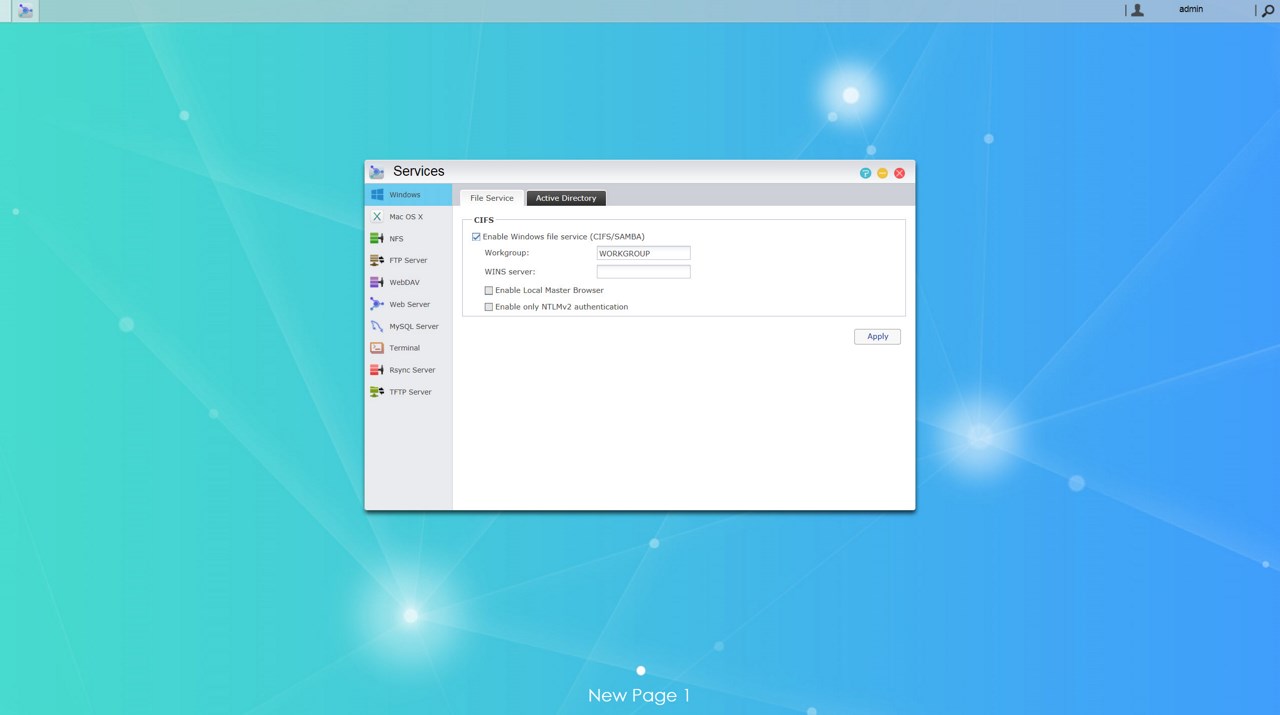This screenshot has height=715, width=1280.
Task: Click the NFS service icon
Action: [377, 239]
